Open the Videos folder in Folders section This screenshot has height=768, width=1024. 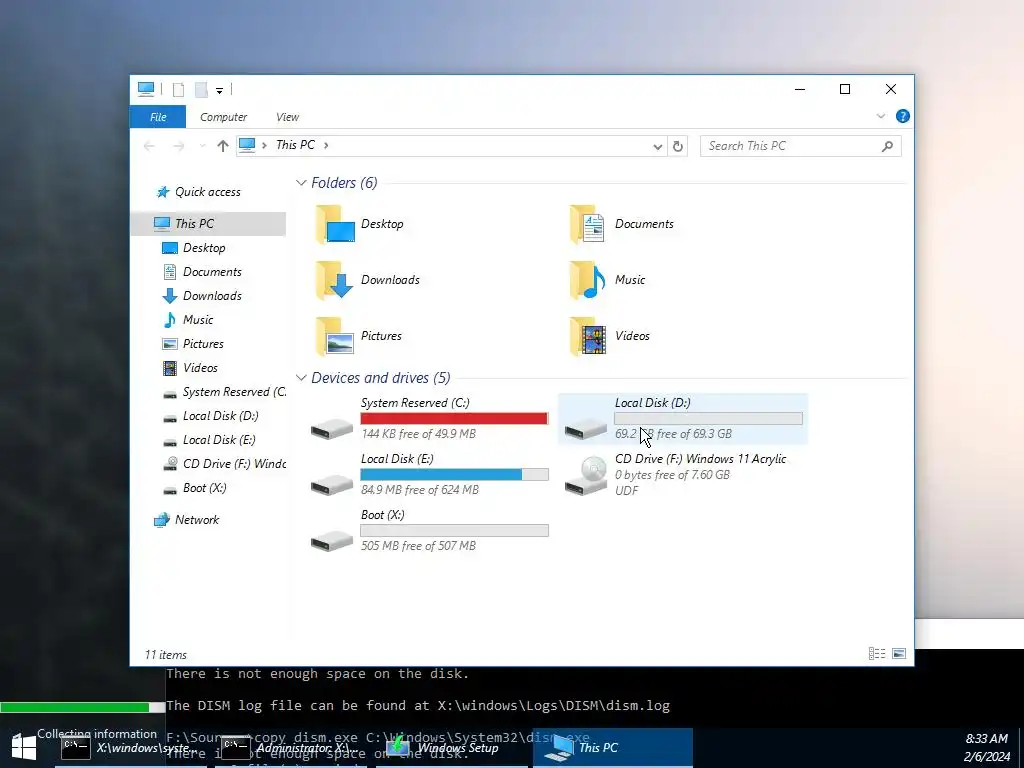609,336
